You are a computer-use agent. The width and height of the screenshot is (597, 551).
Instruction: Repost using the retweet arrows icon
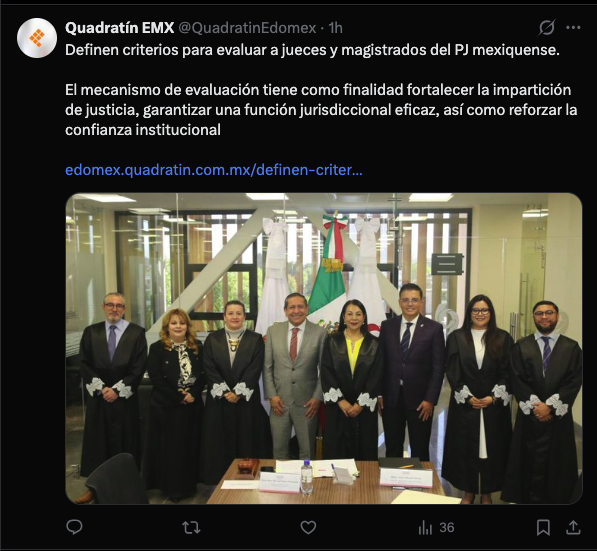tap(191, 527)
